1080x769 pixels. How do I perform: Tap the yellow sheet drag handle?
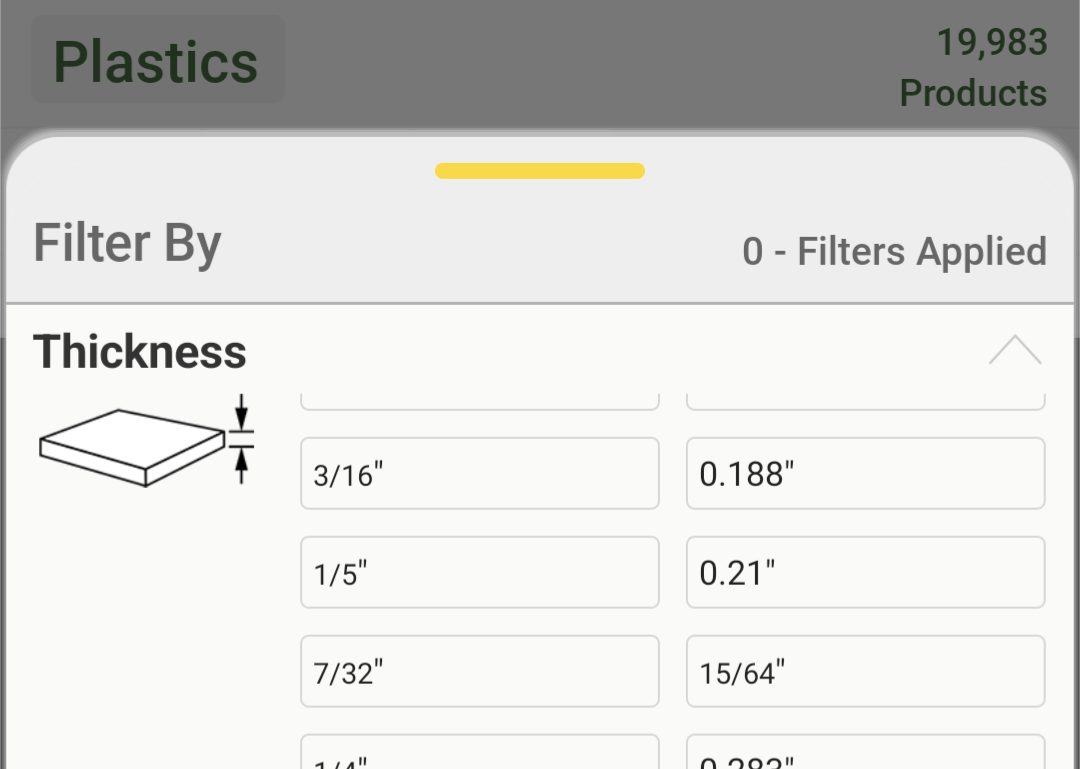[x=540, y=171]
